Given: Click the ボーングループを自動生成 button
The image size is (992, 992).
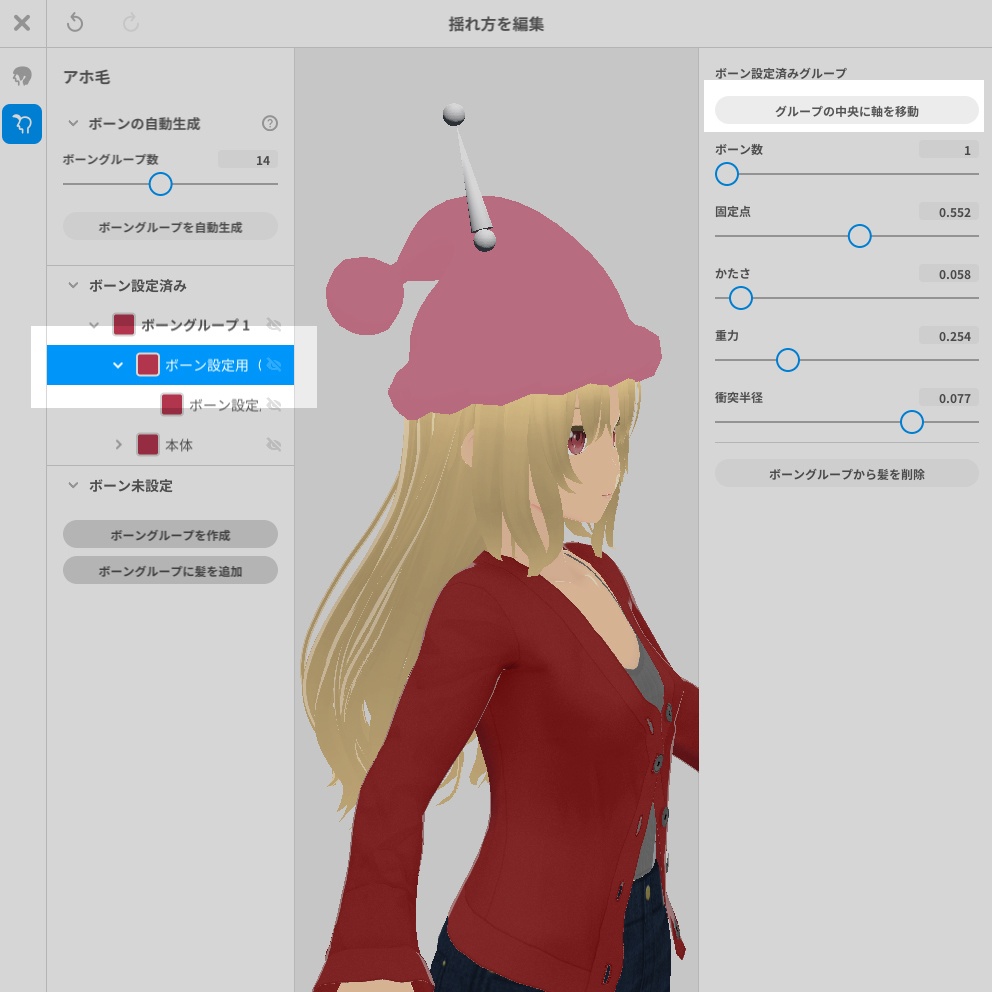Looking at the screenshot, I should (x=170, y=226).
